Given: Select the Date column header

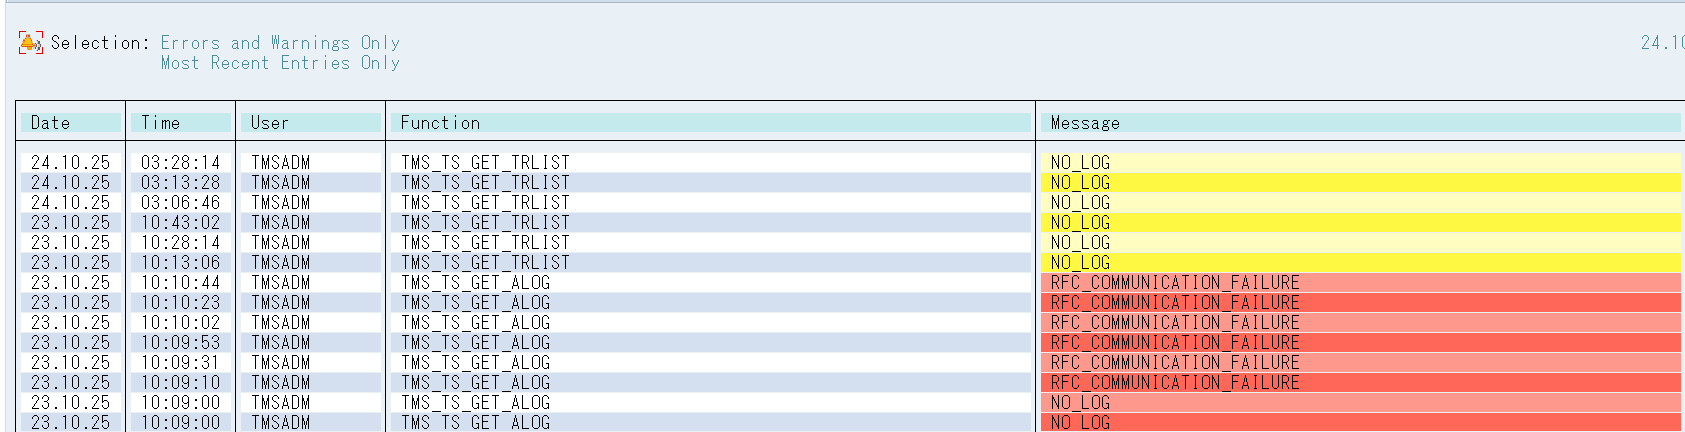Looking at the screenshot, I should pyautogui.click(x=71, y=123).
